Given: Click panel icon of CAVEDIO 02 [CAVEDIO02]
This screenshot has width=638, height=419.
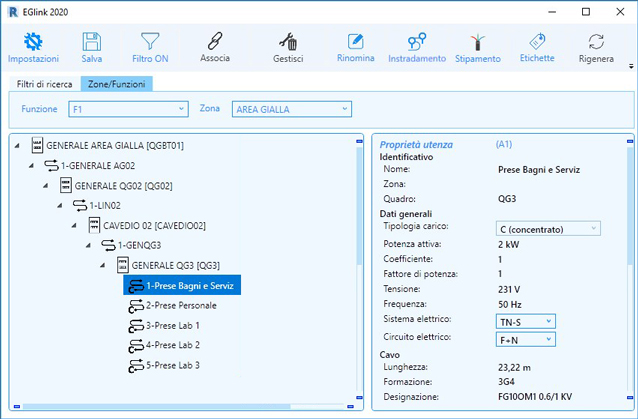Looking at the screenshot, I should click(x=94, y=225).
